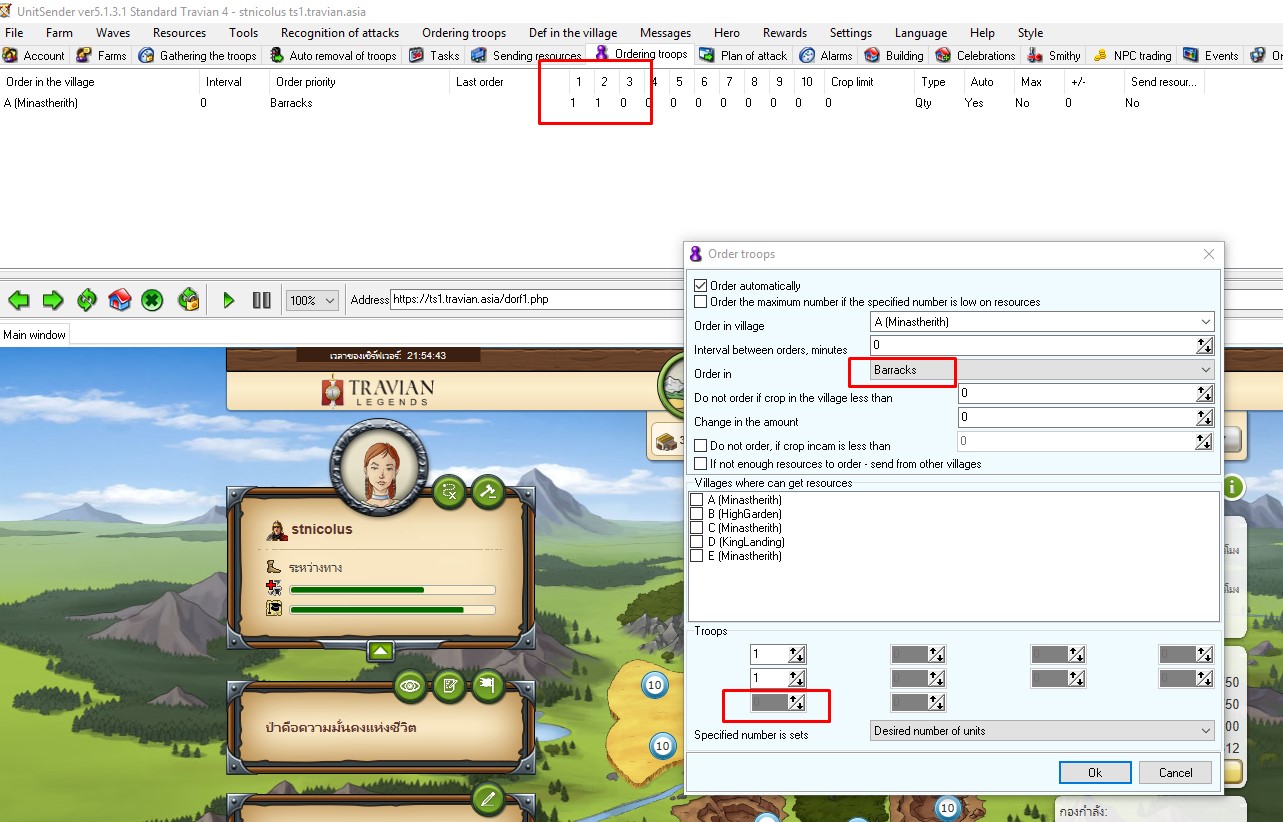The width and height of the screenshot is (1283, 822).
Task: Click the green play triangle icon
Action: click(228, 299)
